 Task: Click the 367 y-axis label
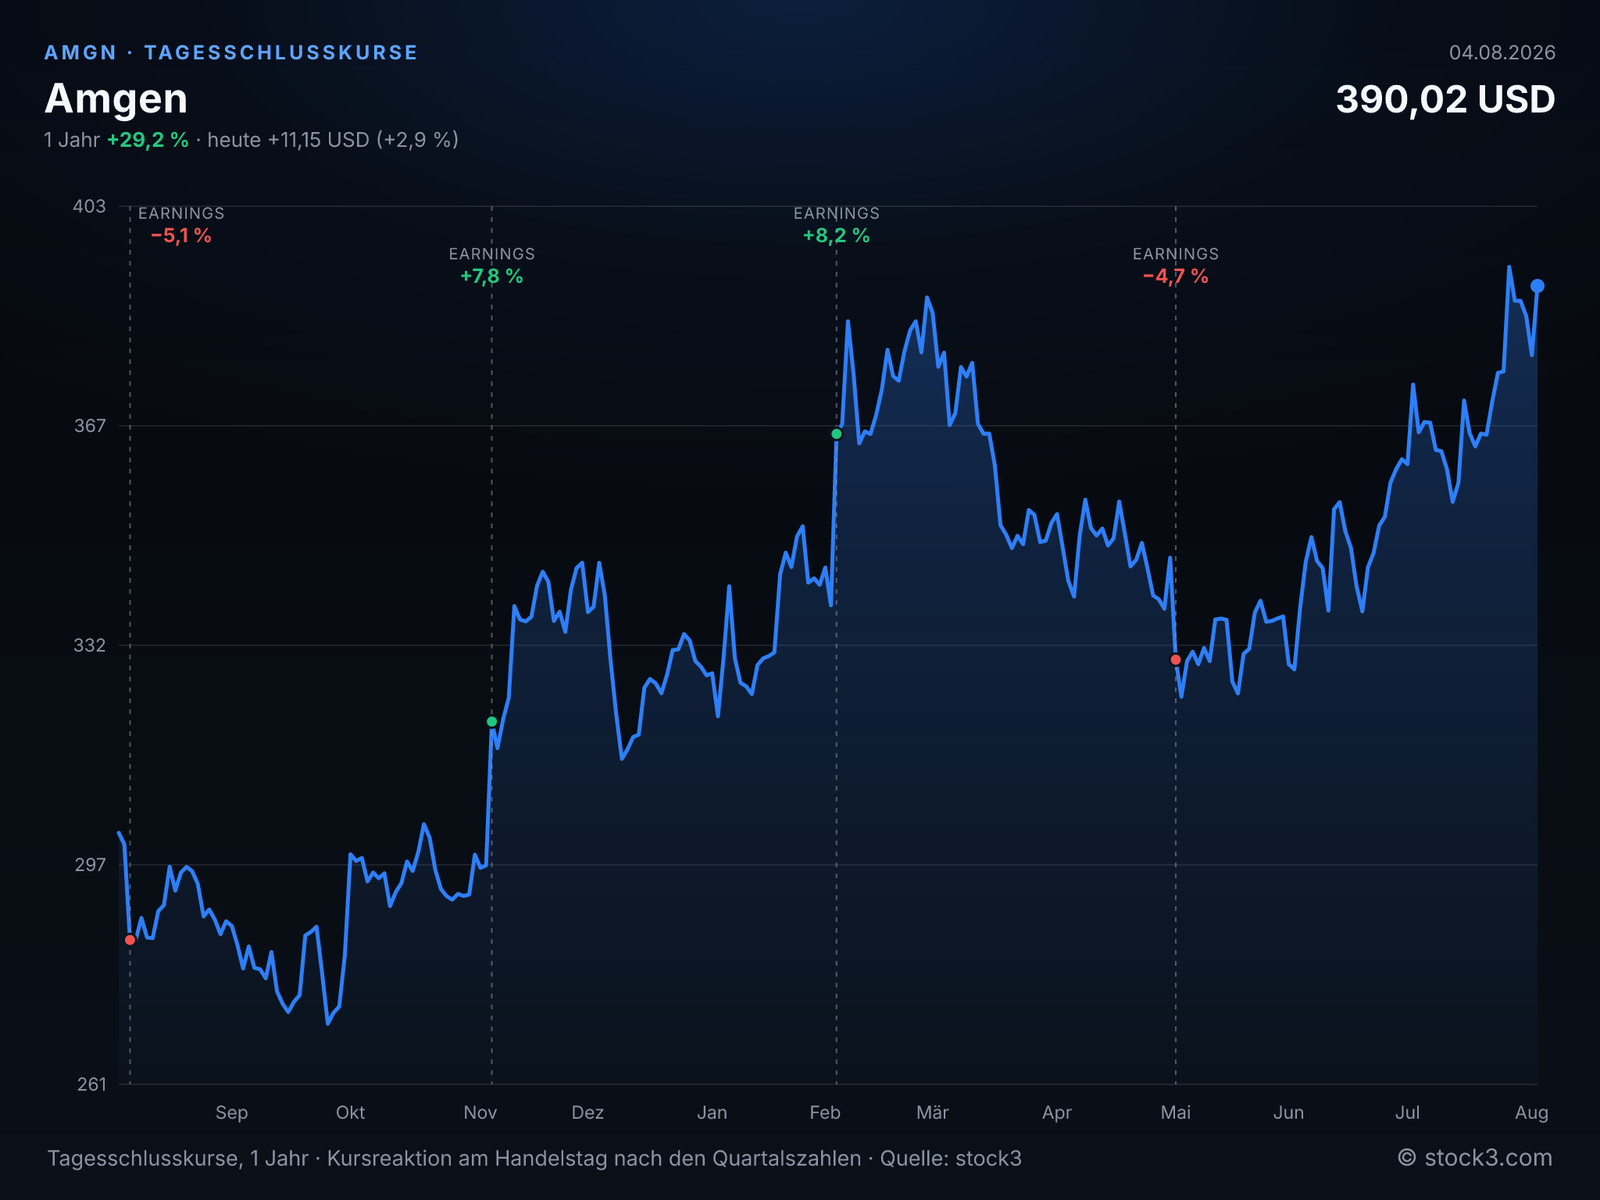click(89, 426)
